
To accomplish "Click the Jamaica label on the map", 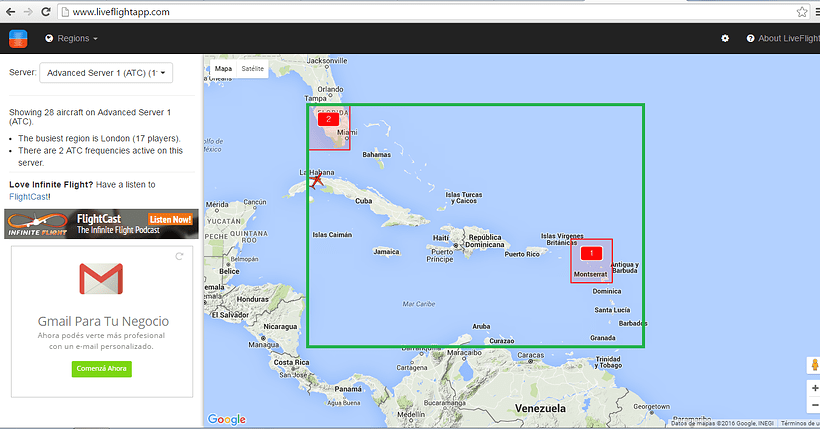I will (x=386, y=252).
